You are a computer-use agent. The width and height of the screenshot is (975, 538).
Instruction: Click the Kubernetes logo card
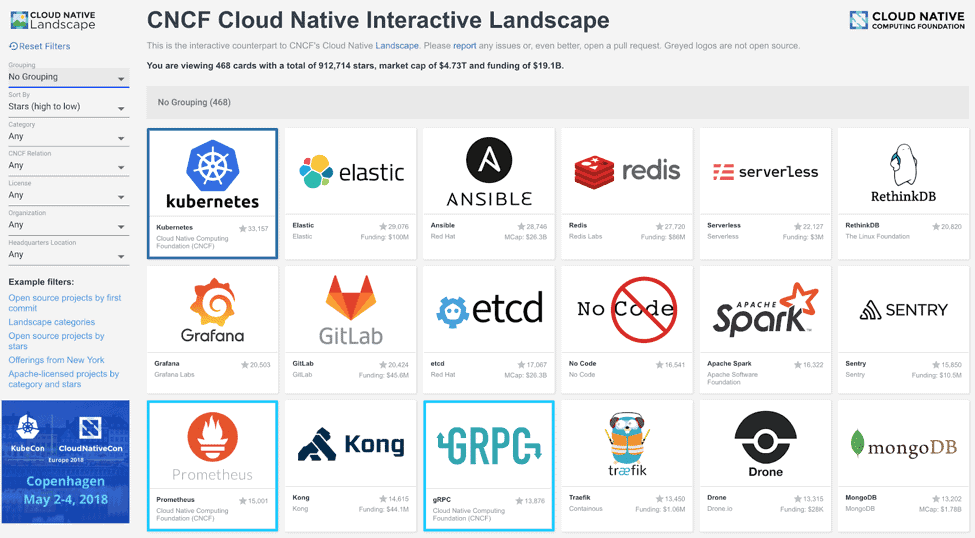pyautogui.click(x=212, y=174)
